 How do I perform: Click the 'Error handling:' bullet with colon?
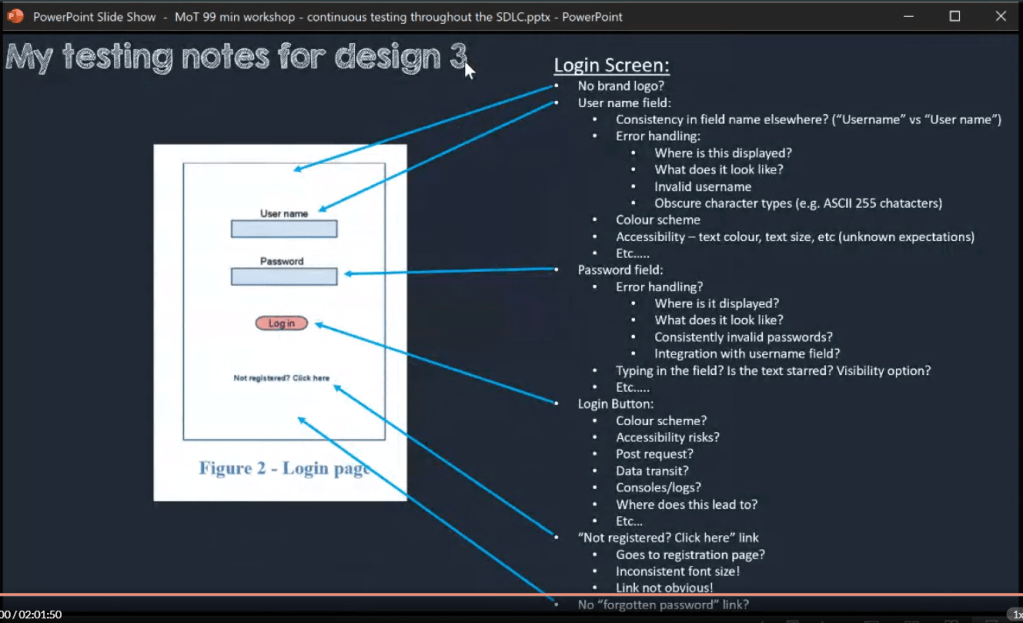point(658,136)
